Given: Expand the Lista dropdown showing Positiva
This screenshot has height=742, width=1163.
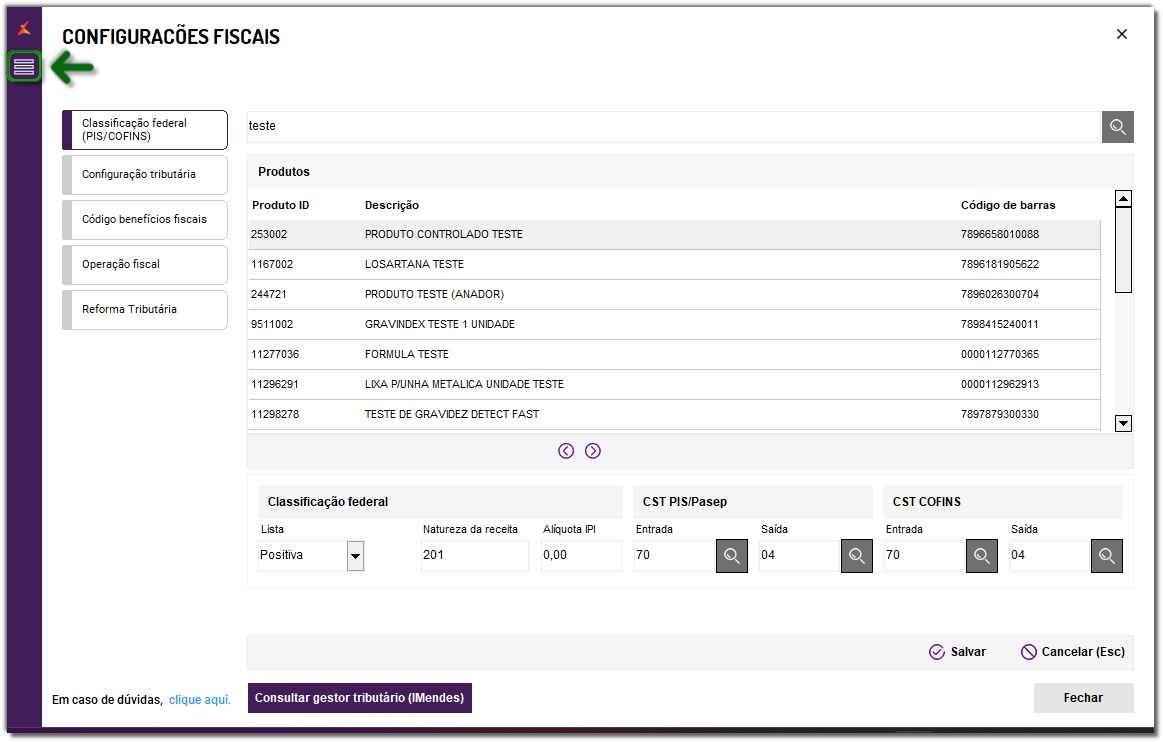Looking at the screenshot, I should pos(355,556).
